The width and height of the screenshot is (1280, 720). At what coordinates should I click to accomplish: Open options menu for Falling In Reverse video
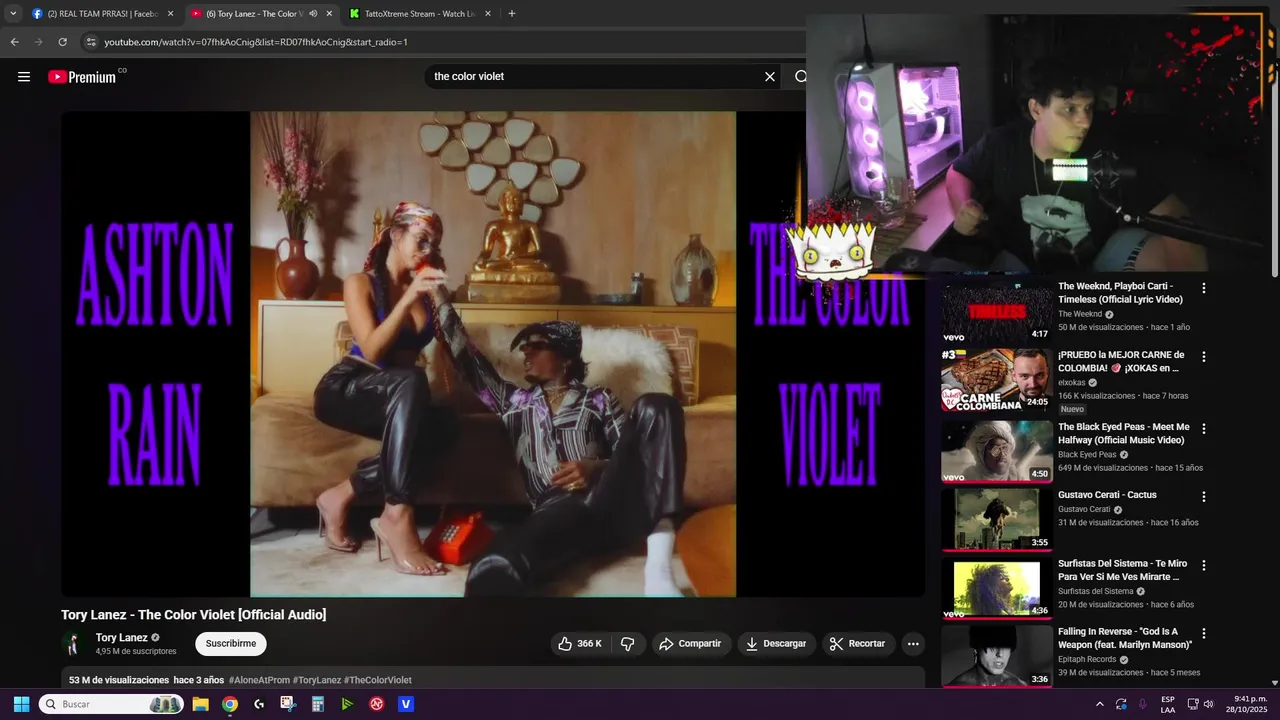1204,634
